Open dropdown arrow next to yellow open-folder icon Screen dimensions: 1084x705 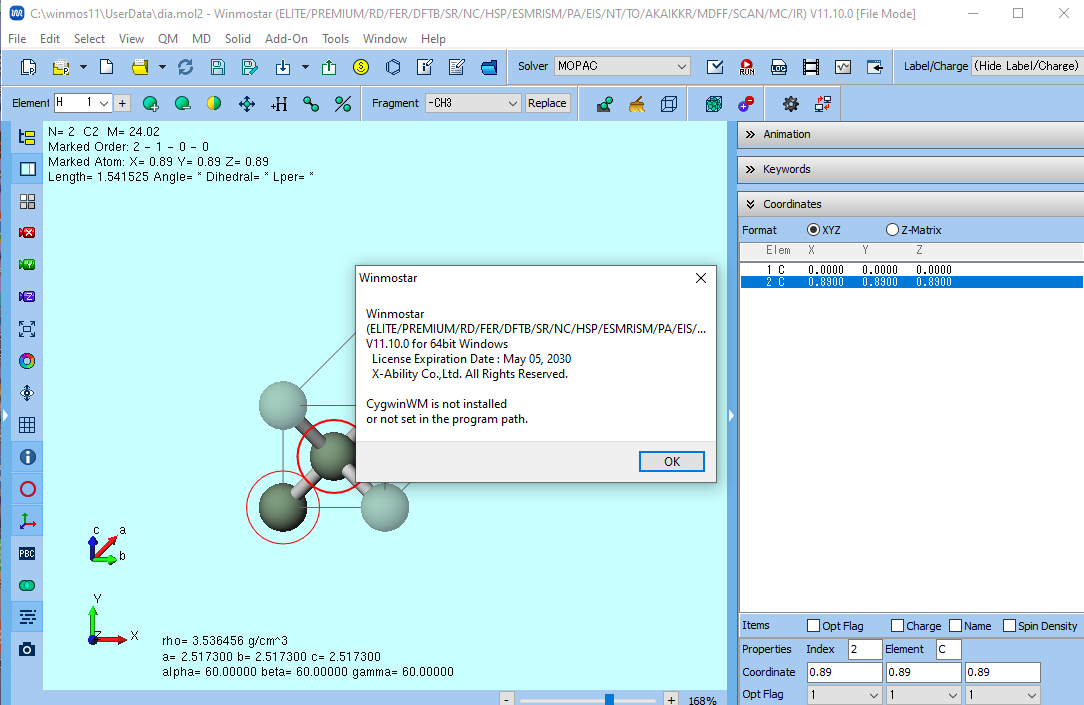click(x=162, y=67)
